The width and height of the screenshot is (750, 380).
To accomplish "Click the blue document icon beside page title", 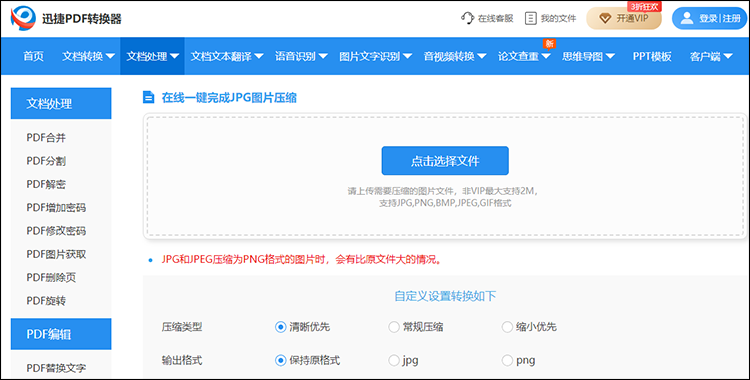I will pos(149,98).
